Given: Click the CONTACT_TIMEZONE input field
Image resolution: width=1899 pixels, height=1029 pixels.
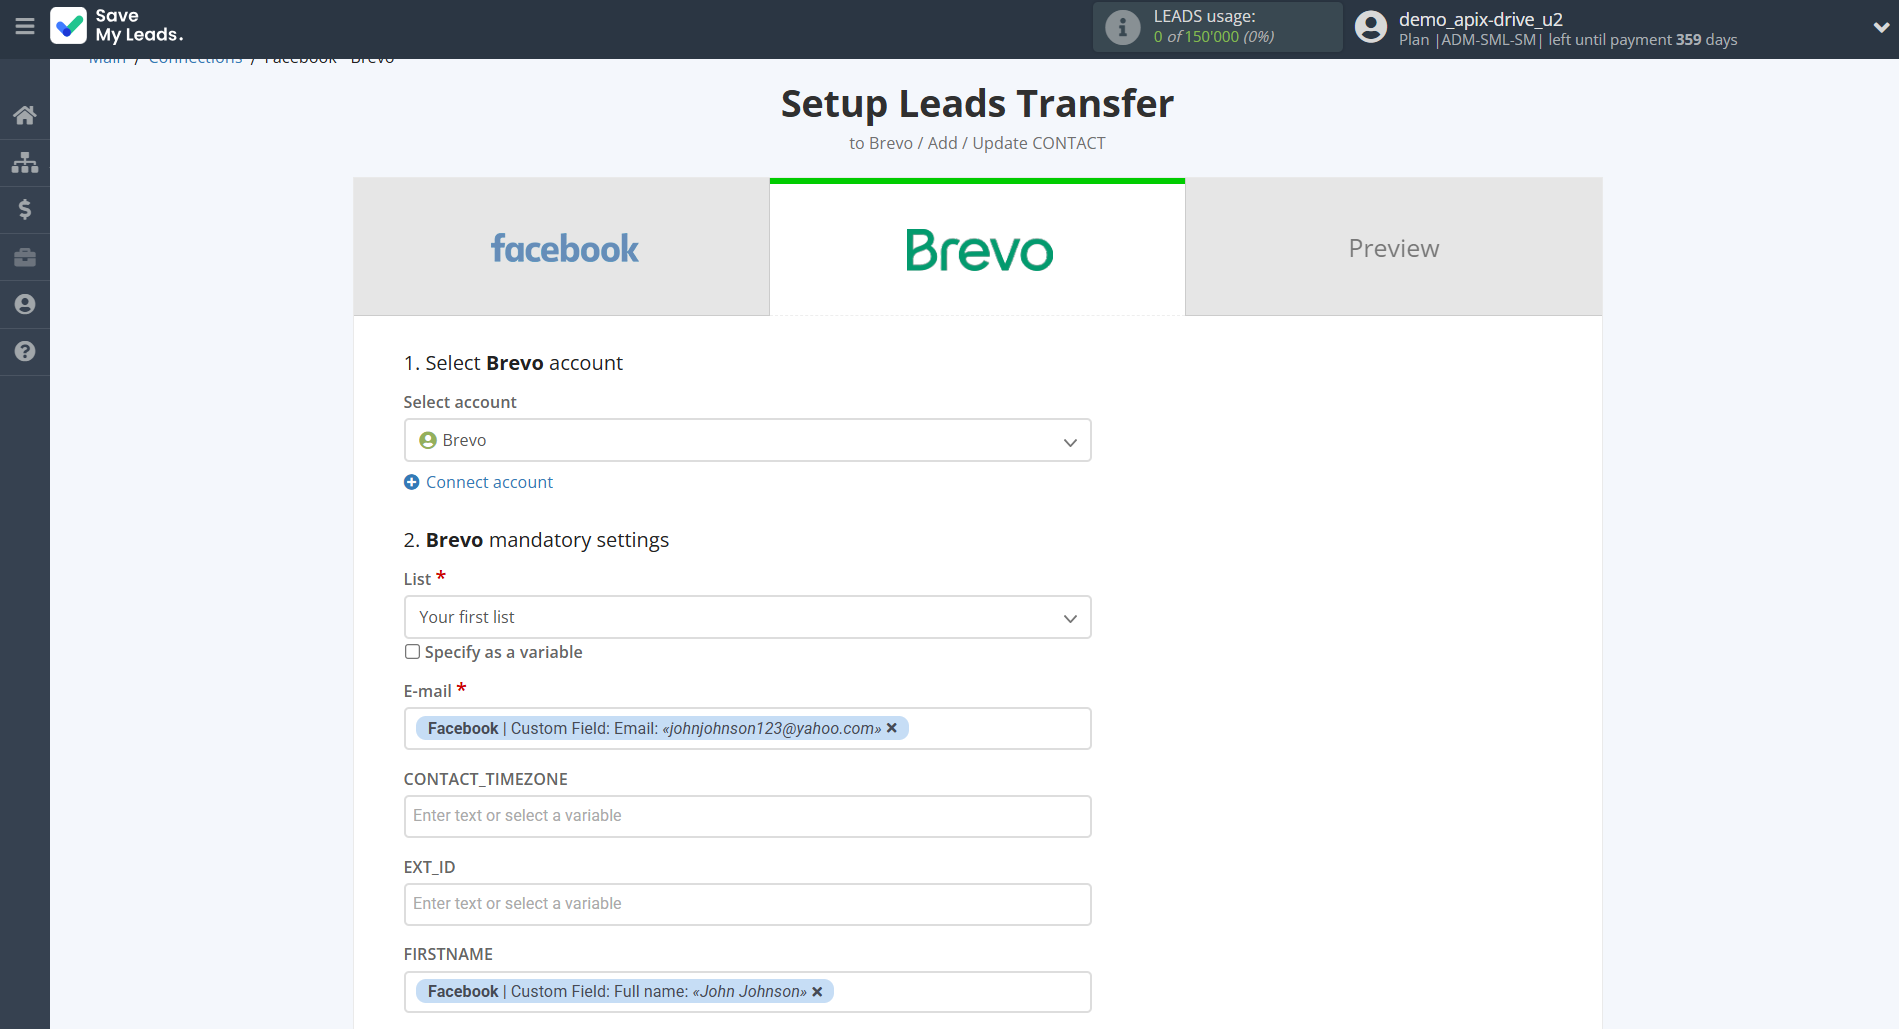Looking at the screenshot, I should [747, 816].
